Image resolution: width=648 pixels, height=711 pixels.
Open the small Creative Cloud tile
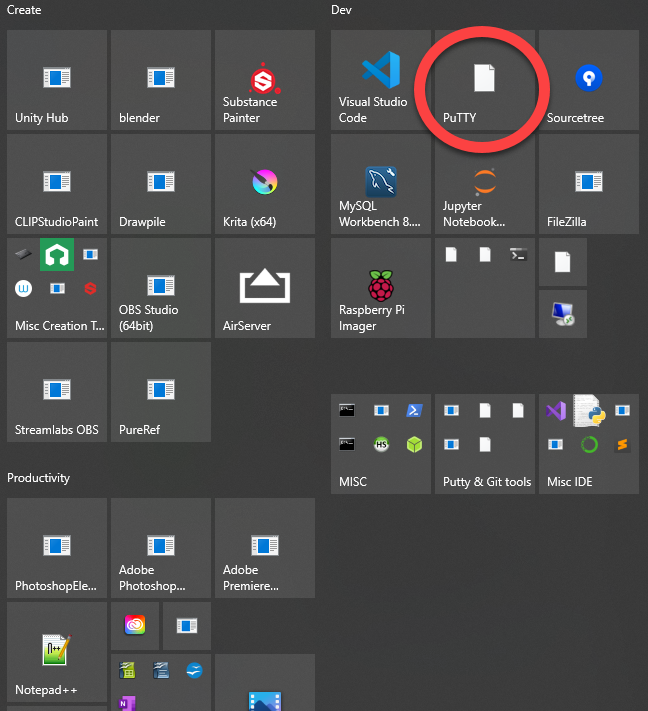click(x=135, y=626)
